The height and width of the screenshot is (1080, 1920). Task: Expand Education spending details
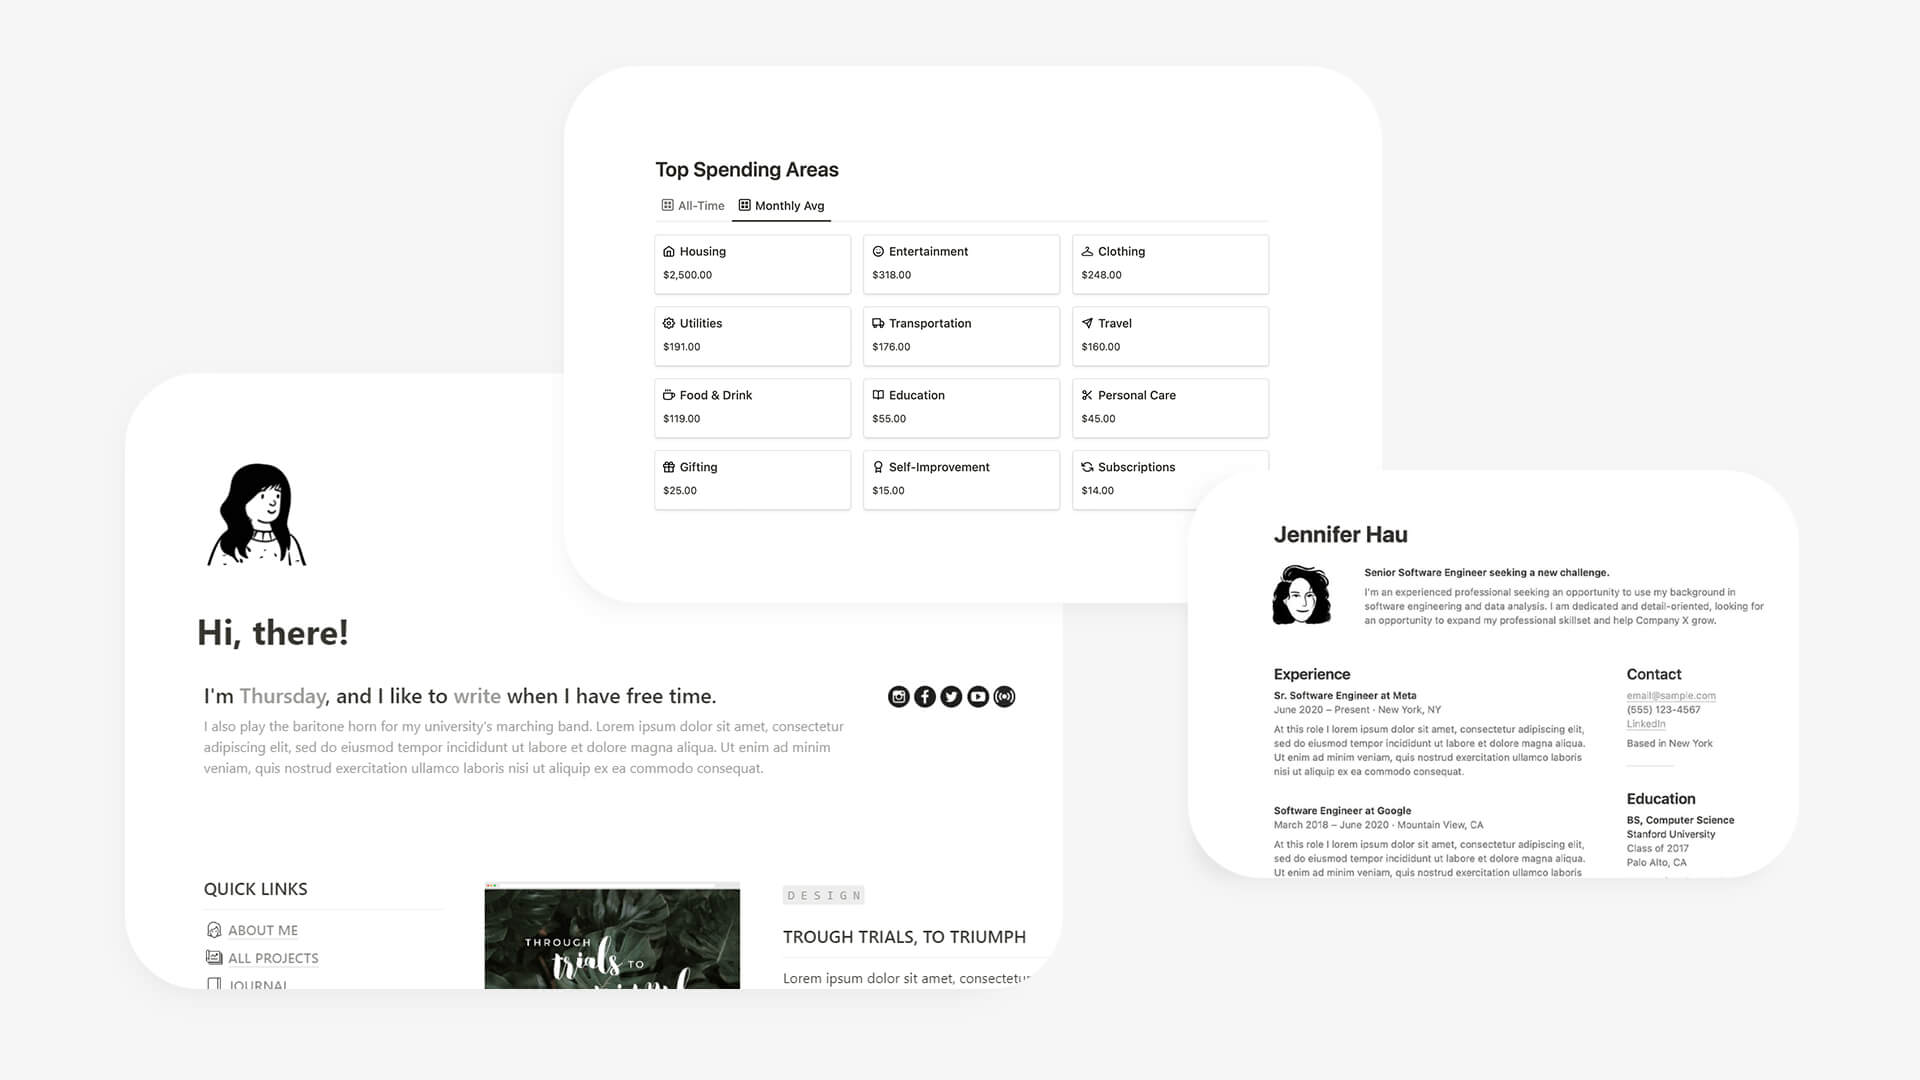click(x=961, y=406)
